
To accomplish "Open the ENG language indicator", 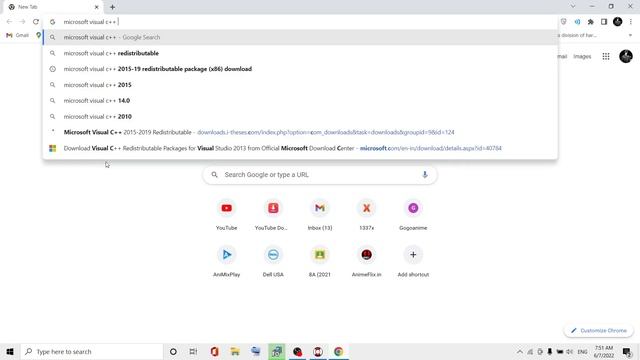I will coord(582,351).
